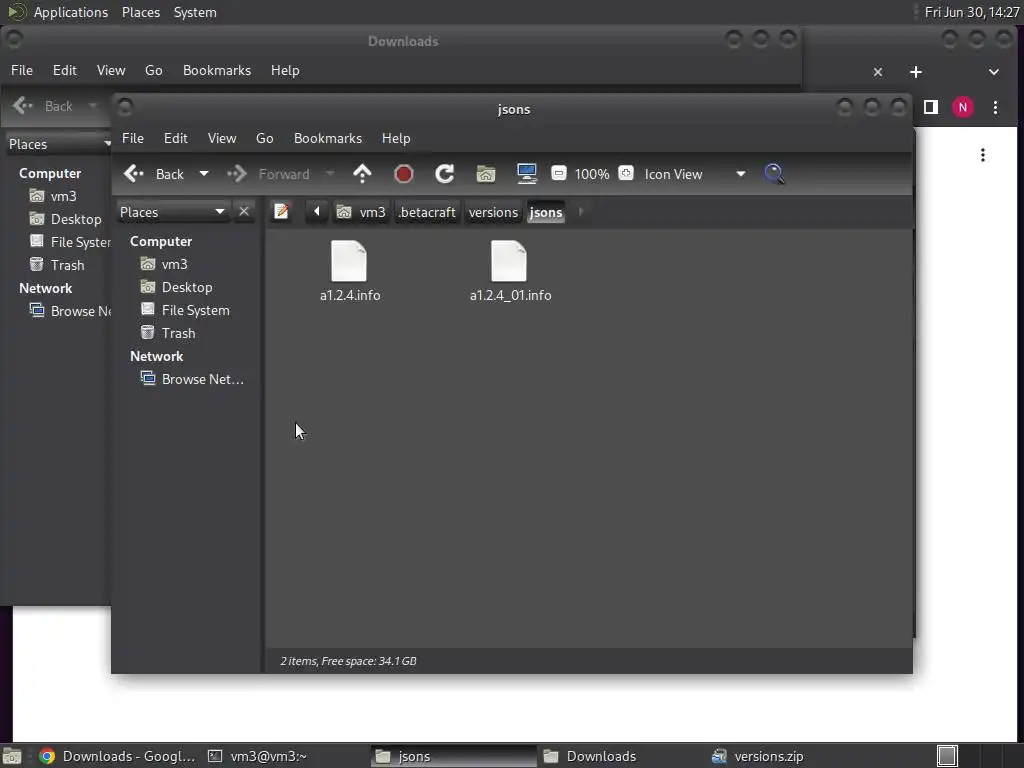Go to .betacraft in the path bar
This screenshot has width=1024, height=768.
pos(427,212)
